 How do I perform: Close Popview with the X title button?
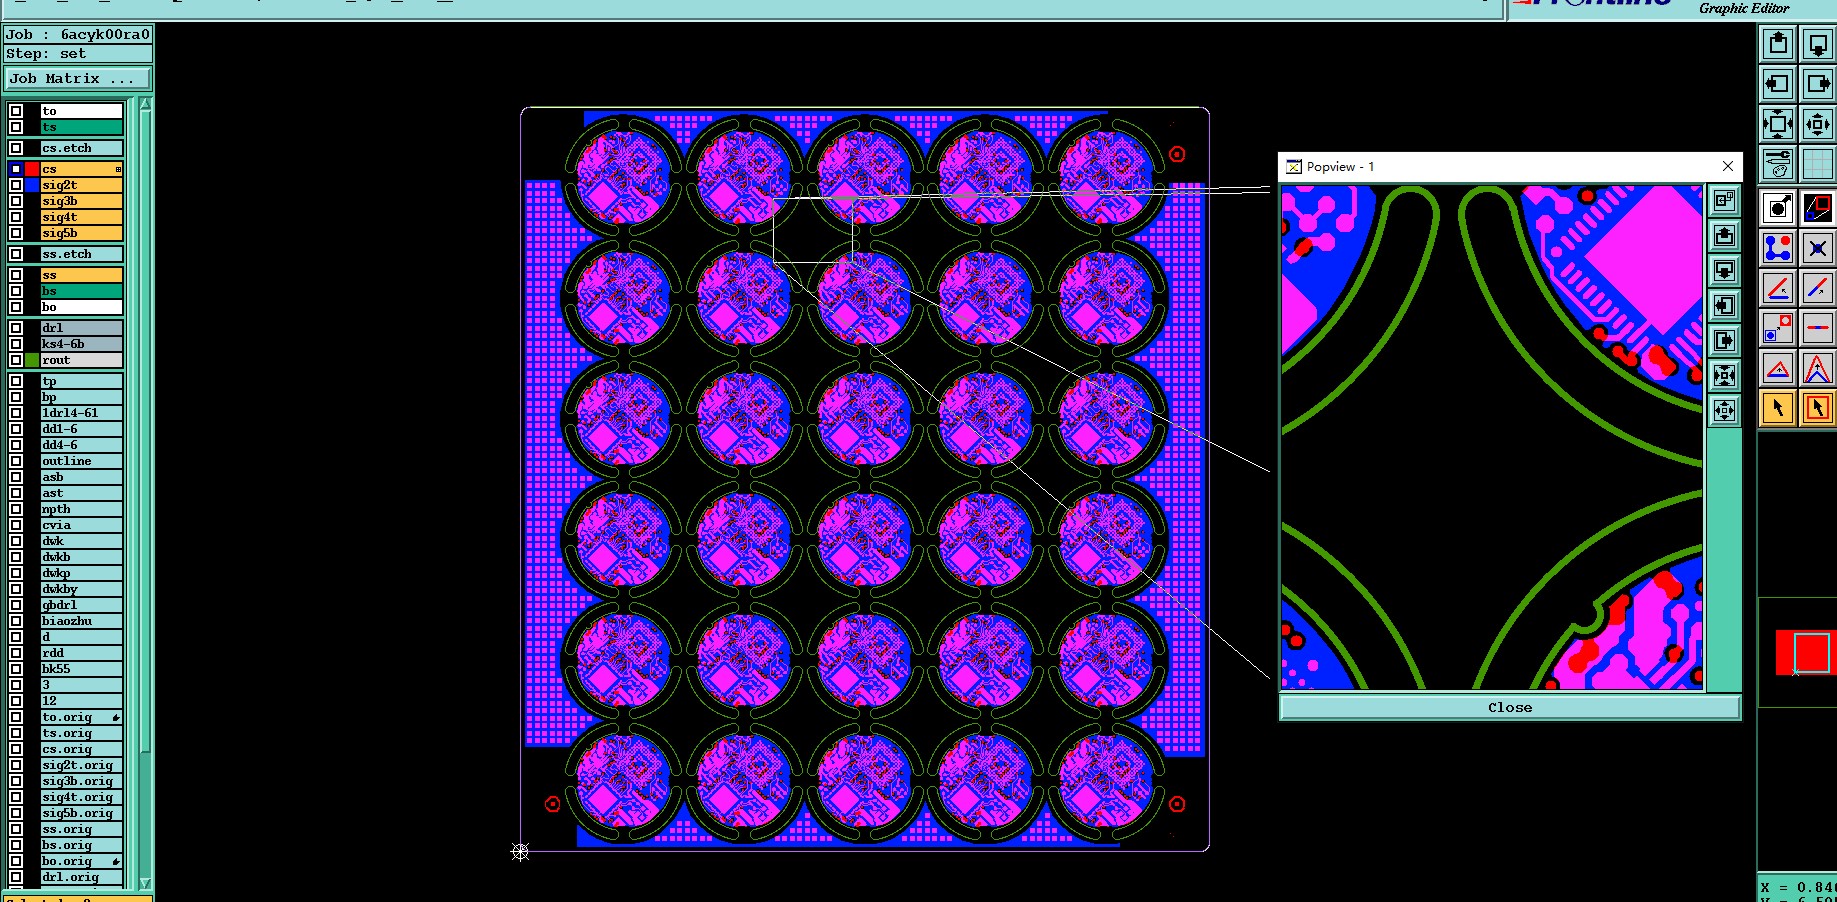click(1727, 166)
